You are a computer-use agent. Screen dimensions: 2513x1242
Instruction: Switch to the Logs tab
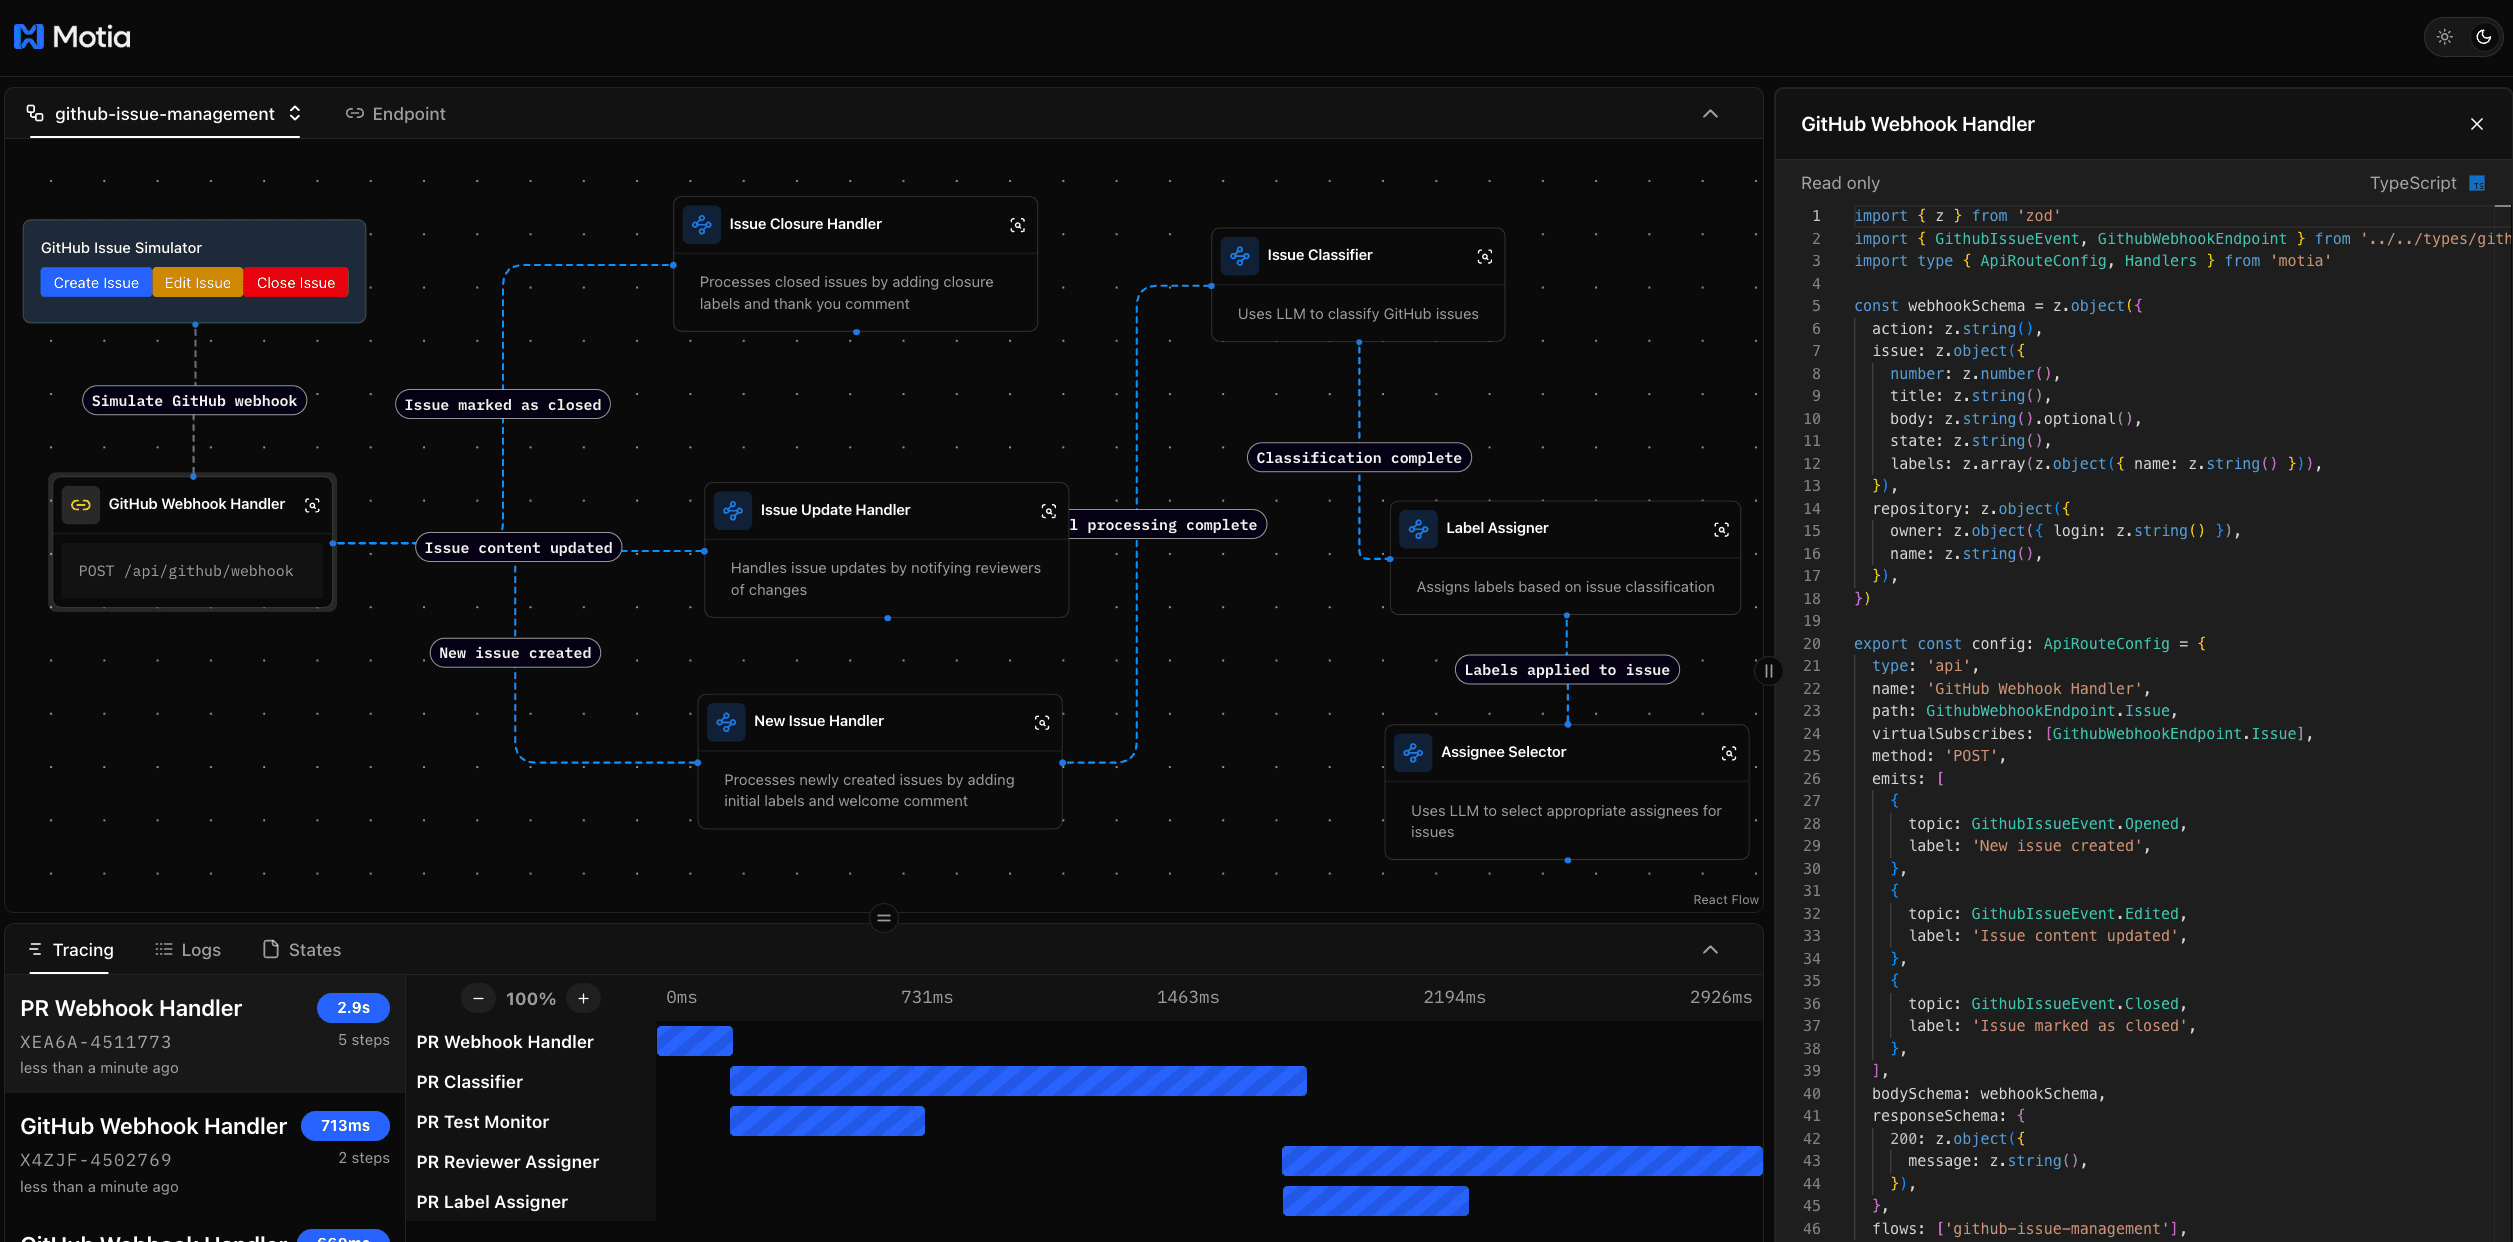click(188, 949)
